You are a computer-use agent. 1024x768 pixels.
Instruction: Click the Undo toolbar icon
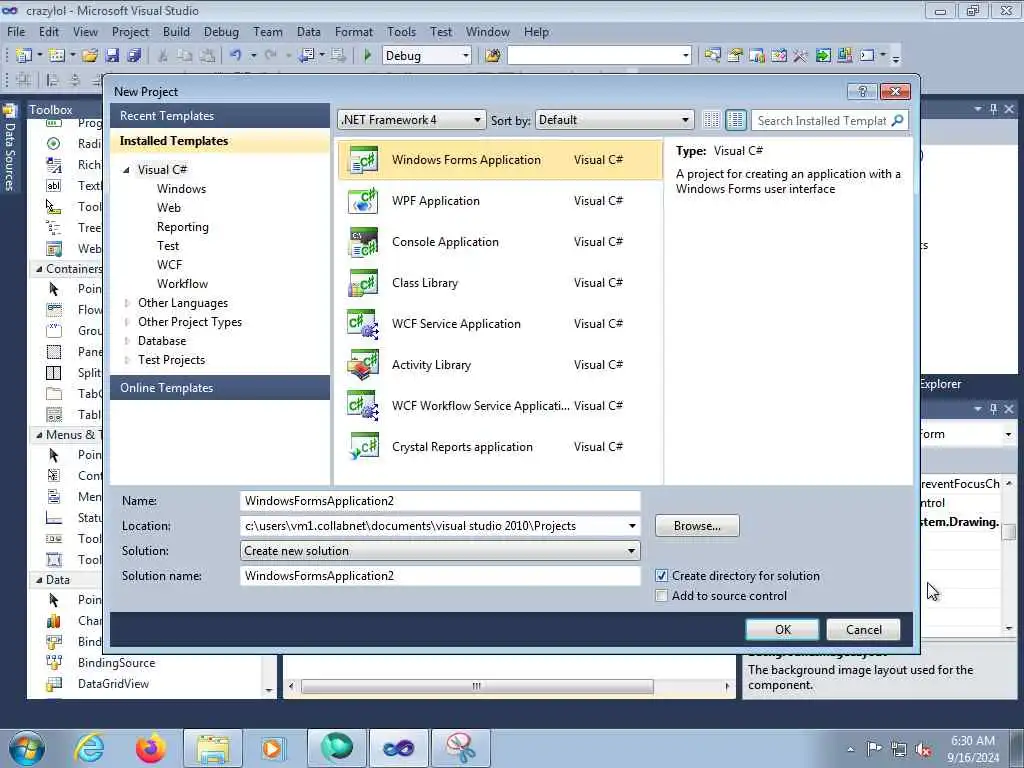pos(236,56)
